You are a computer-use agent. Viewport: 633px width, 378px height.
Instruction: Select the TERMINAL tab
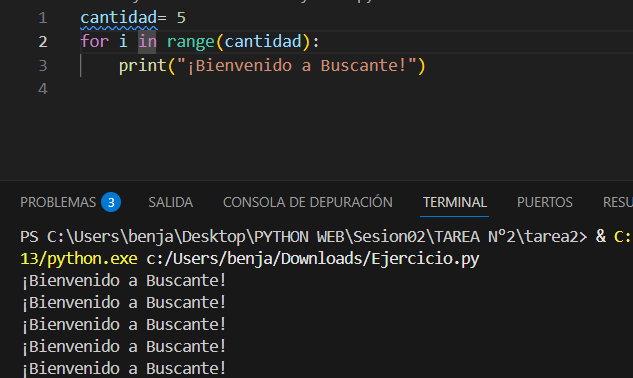pyautogui.click(x=455, y=202)
